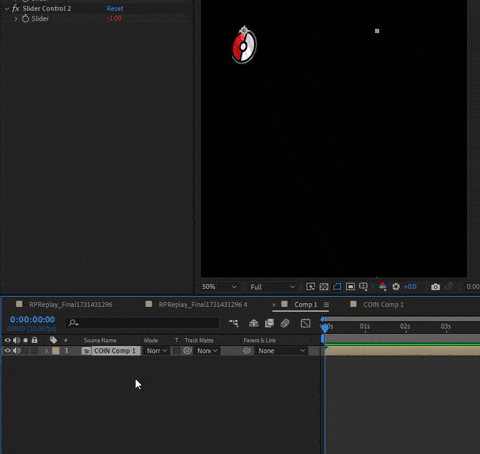Open the Full resolution dropdown
Screen dimensions: 480x454
(x=273, y=287)
